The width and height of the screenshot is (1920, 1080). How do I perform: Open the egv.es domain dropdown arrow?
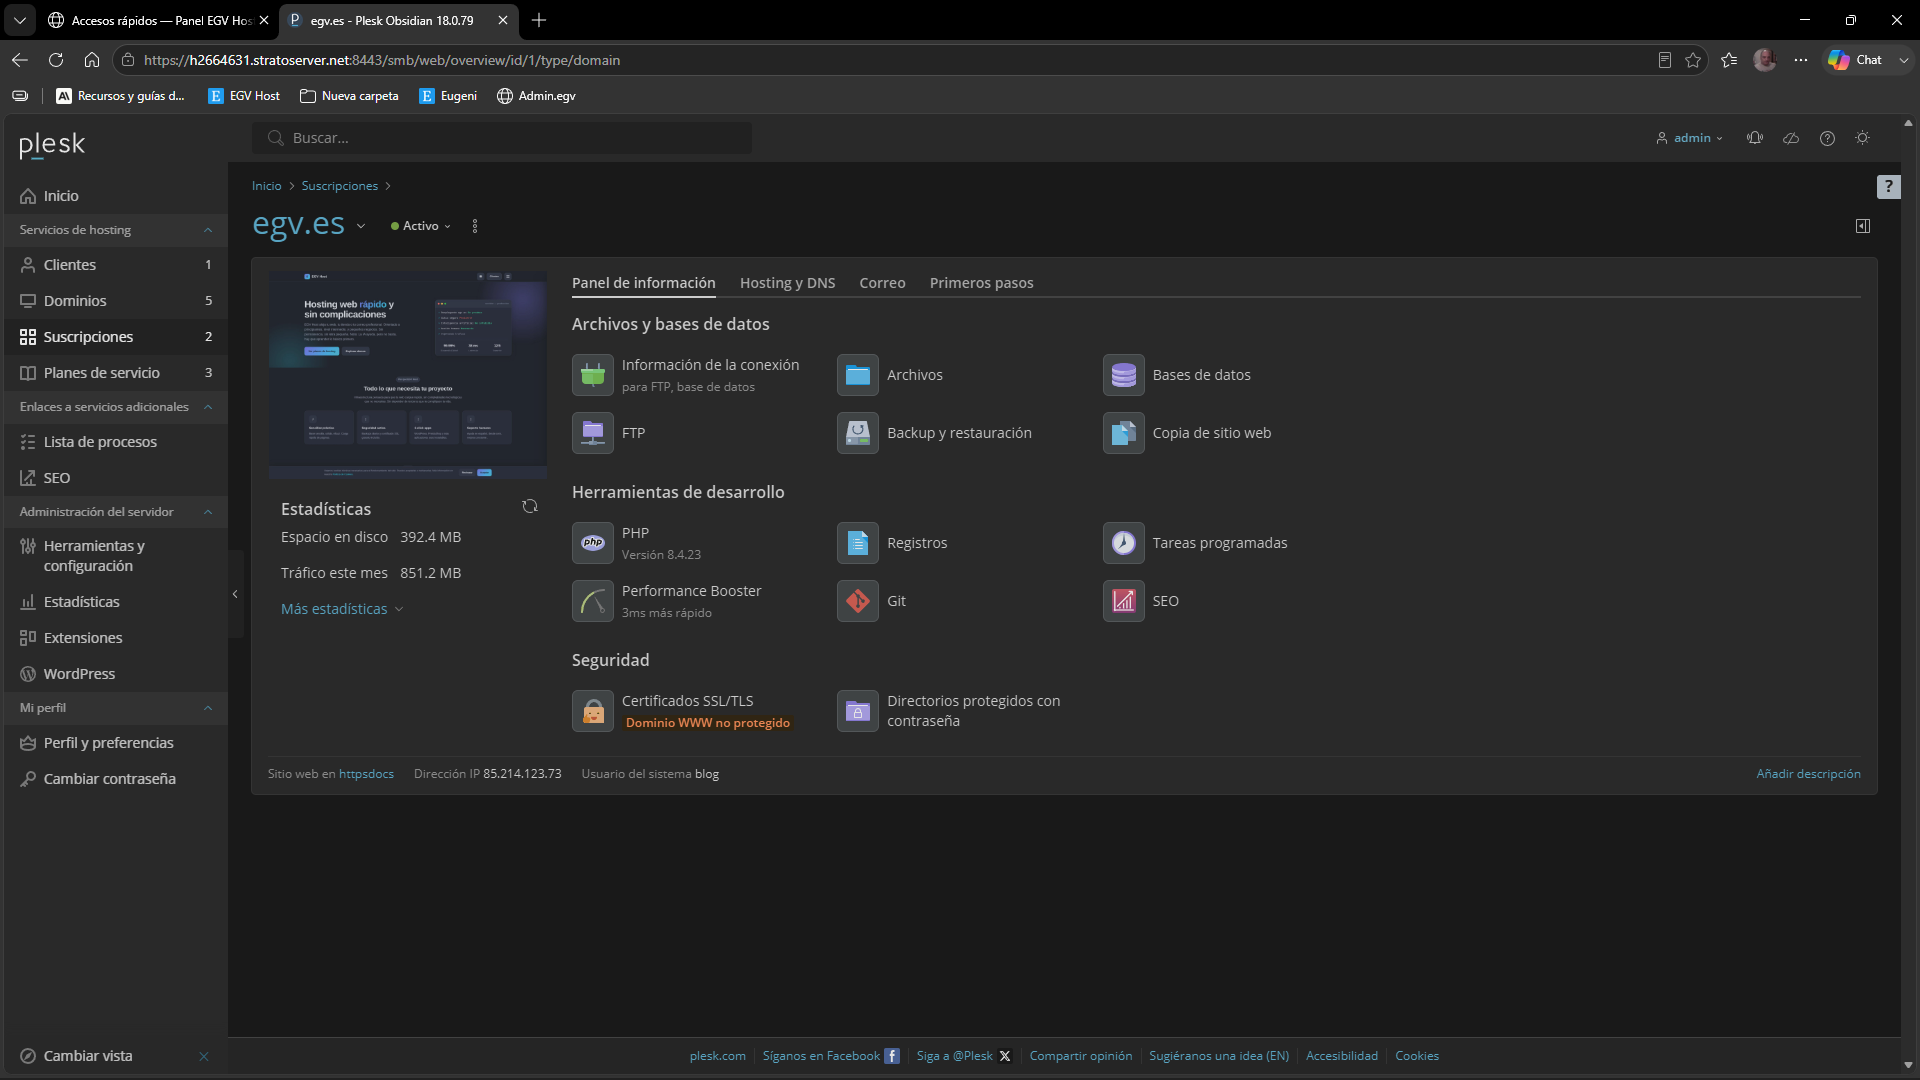click(361, 227)
